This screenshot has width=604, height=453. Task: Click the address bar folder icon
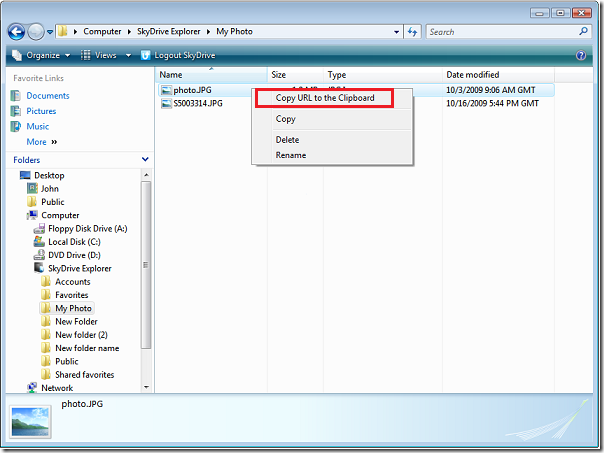(62, 31)
